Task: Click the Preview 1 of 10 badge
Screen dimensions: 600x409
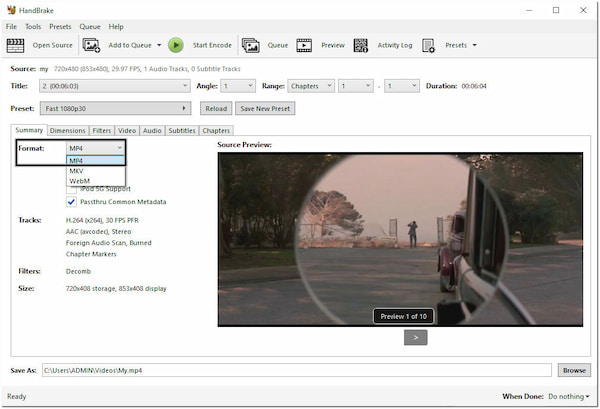Action: (404, 316)
